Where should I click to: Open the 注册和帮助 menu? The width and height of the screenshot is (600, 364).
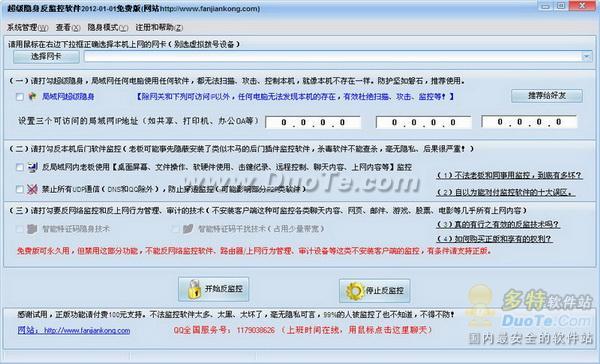(x=159, y=28)
